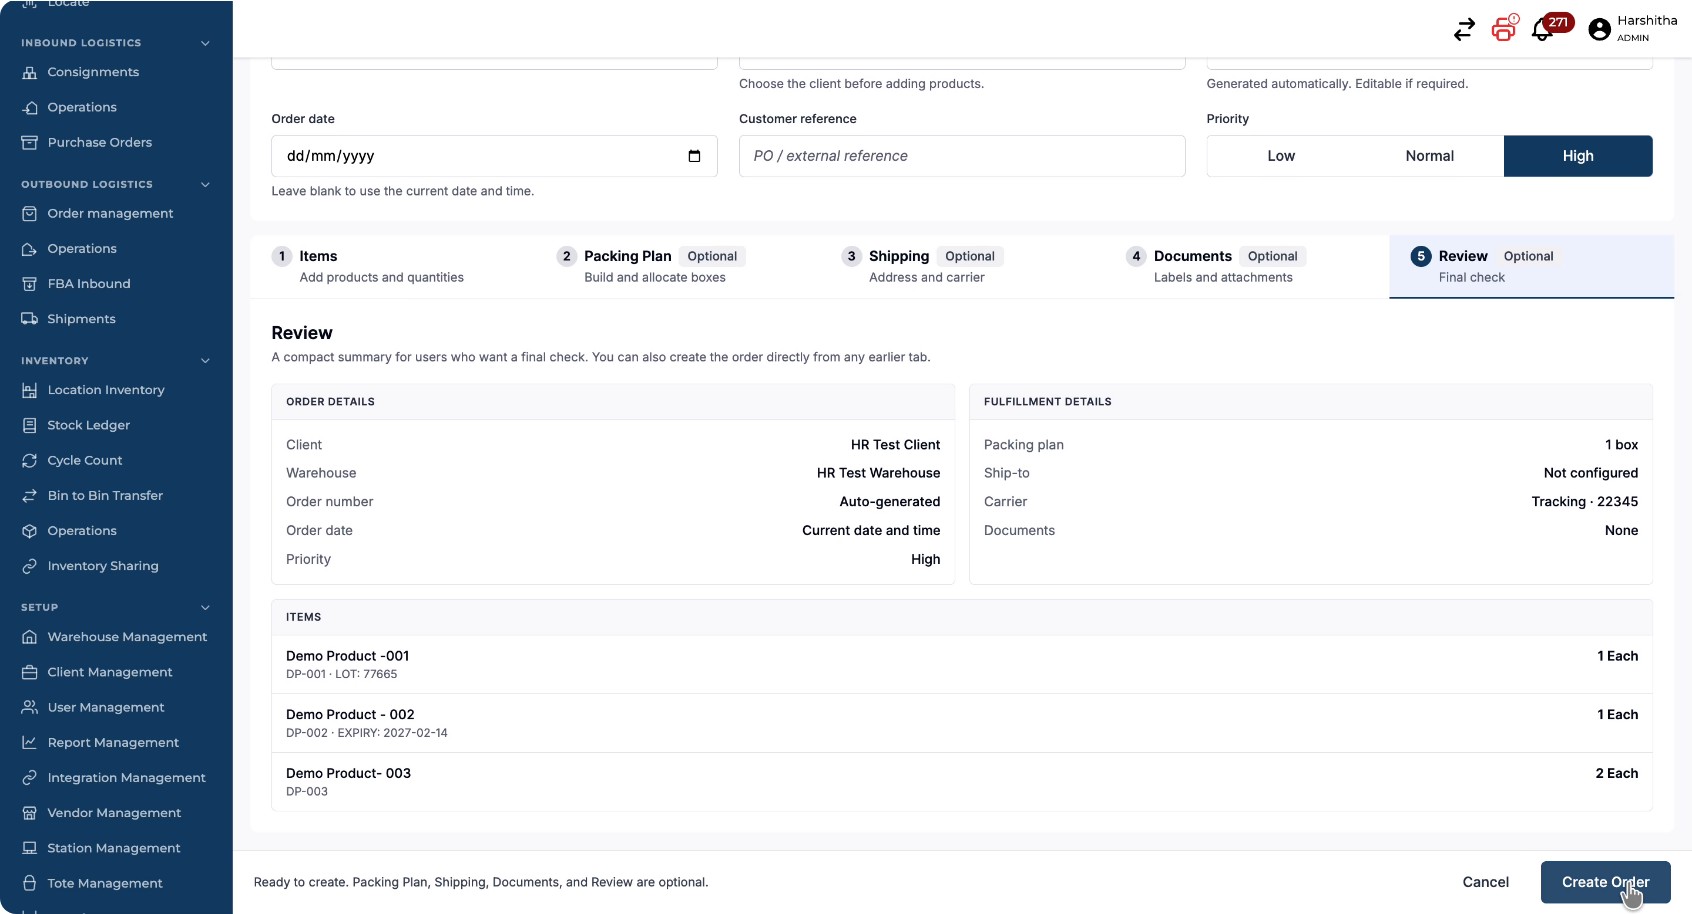Screen dimensions: 1692x914
Task: Click the Order date input field
Action: coord(494,156)
